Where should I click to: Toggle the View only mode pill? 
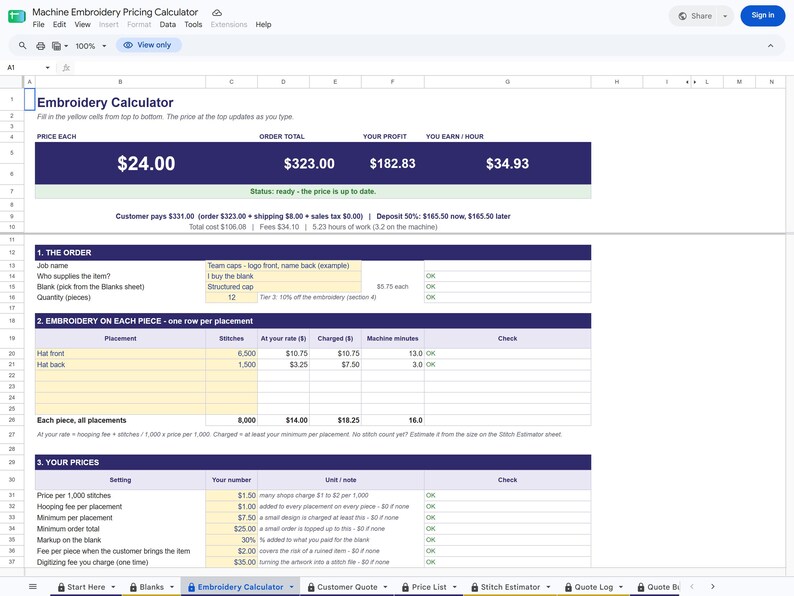tap(148, 45)
